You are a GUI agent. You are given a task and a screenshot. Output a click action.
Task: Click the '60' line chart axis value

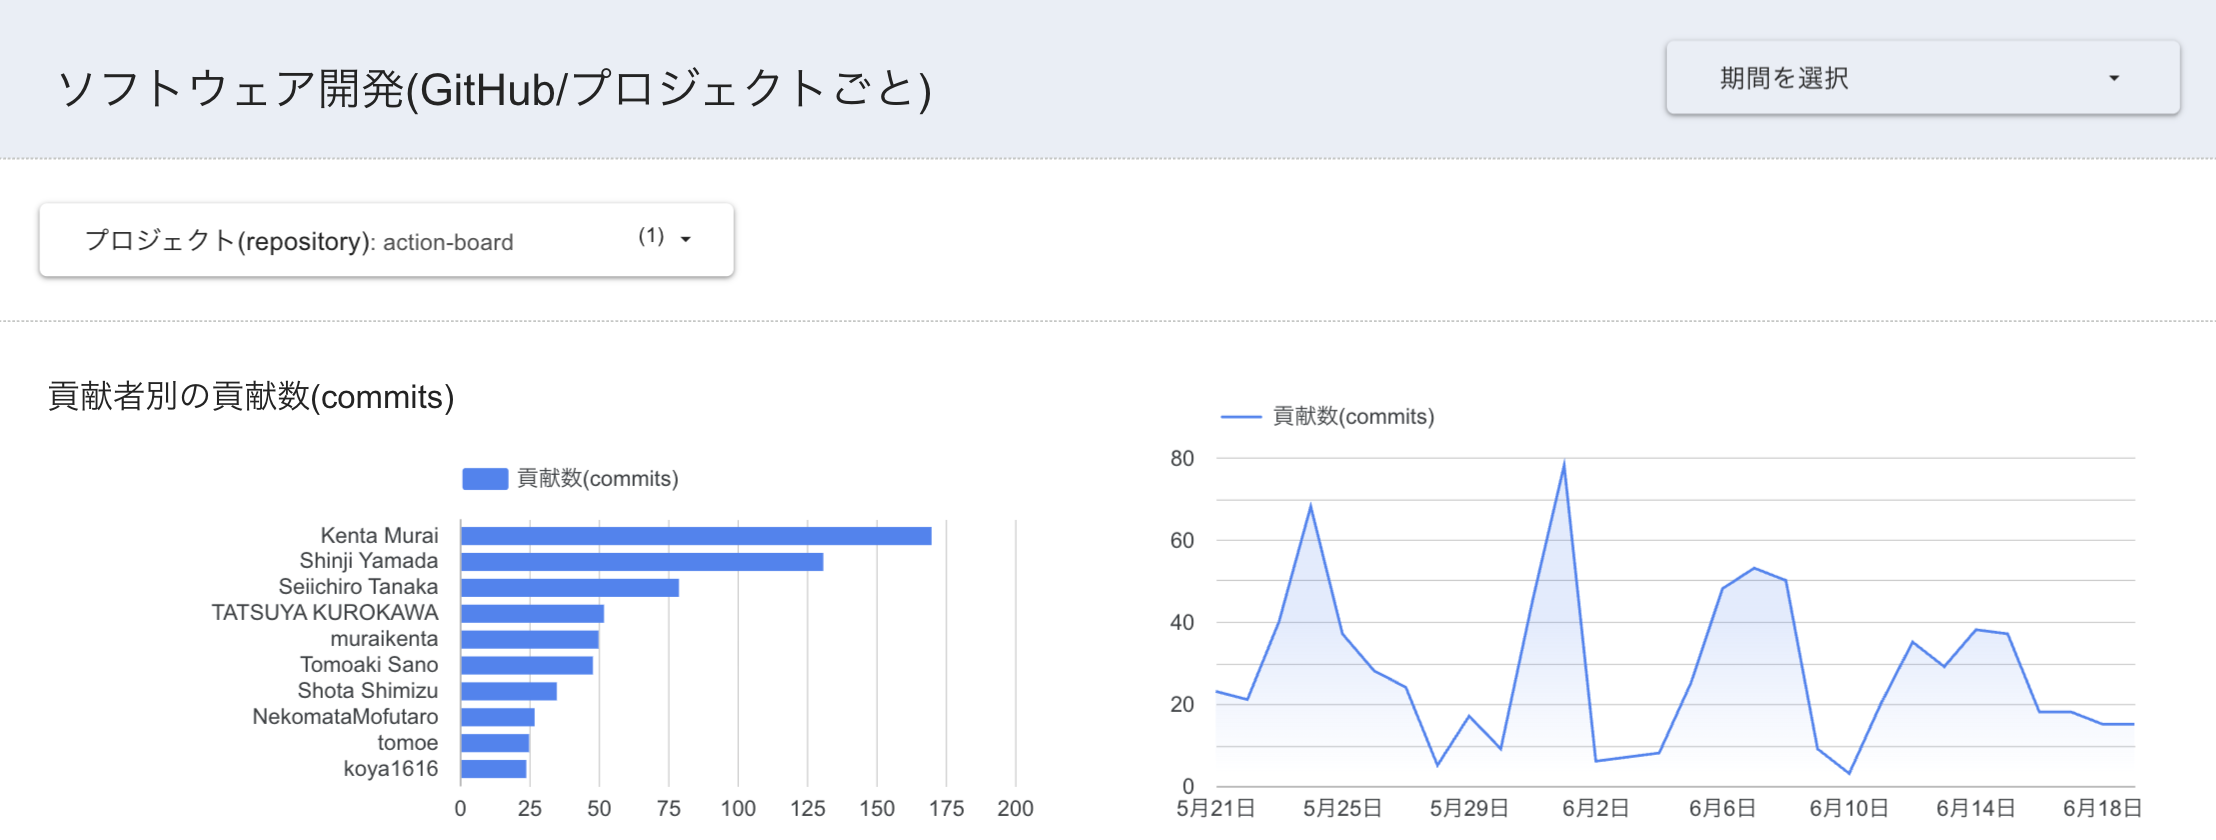coord(1182,540)
